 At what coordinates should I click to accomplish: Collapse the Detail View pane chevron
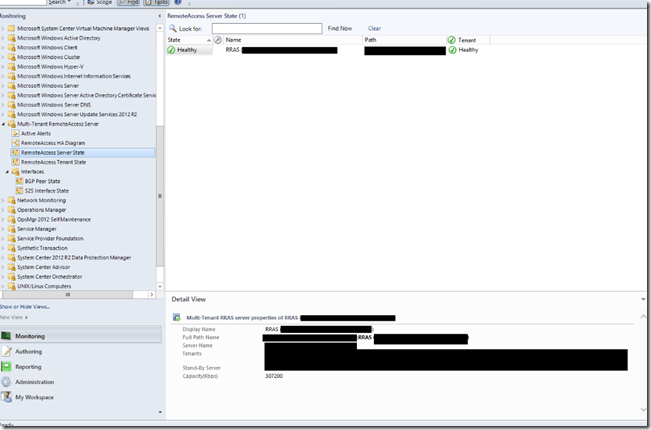(x=643, y=298)
